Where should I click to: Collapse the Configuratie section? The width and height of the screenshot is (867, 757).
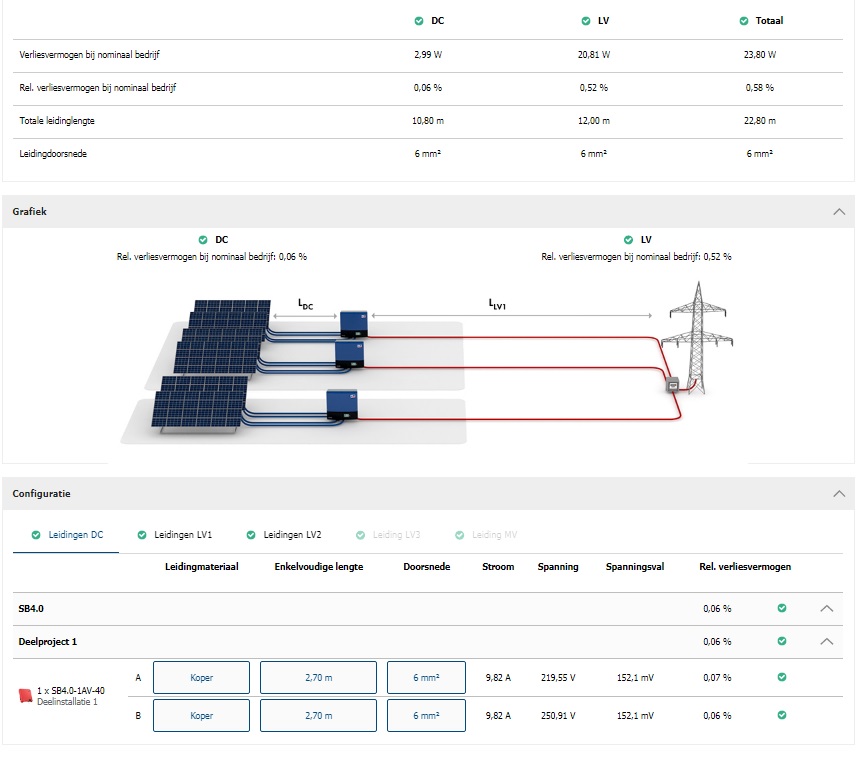coord(839,493)
